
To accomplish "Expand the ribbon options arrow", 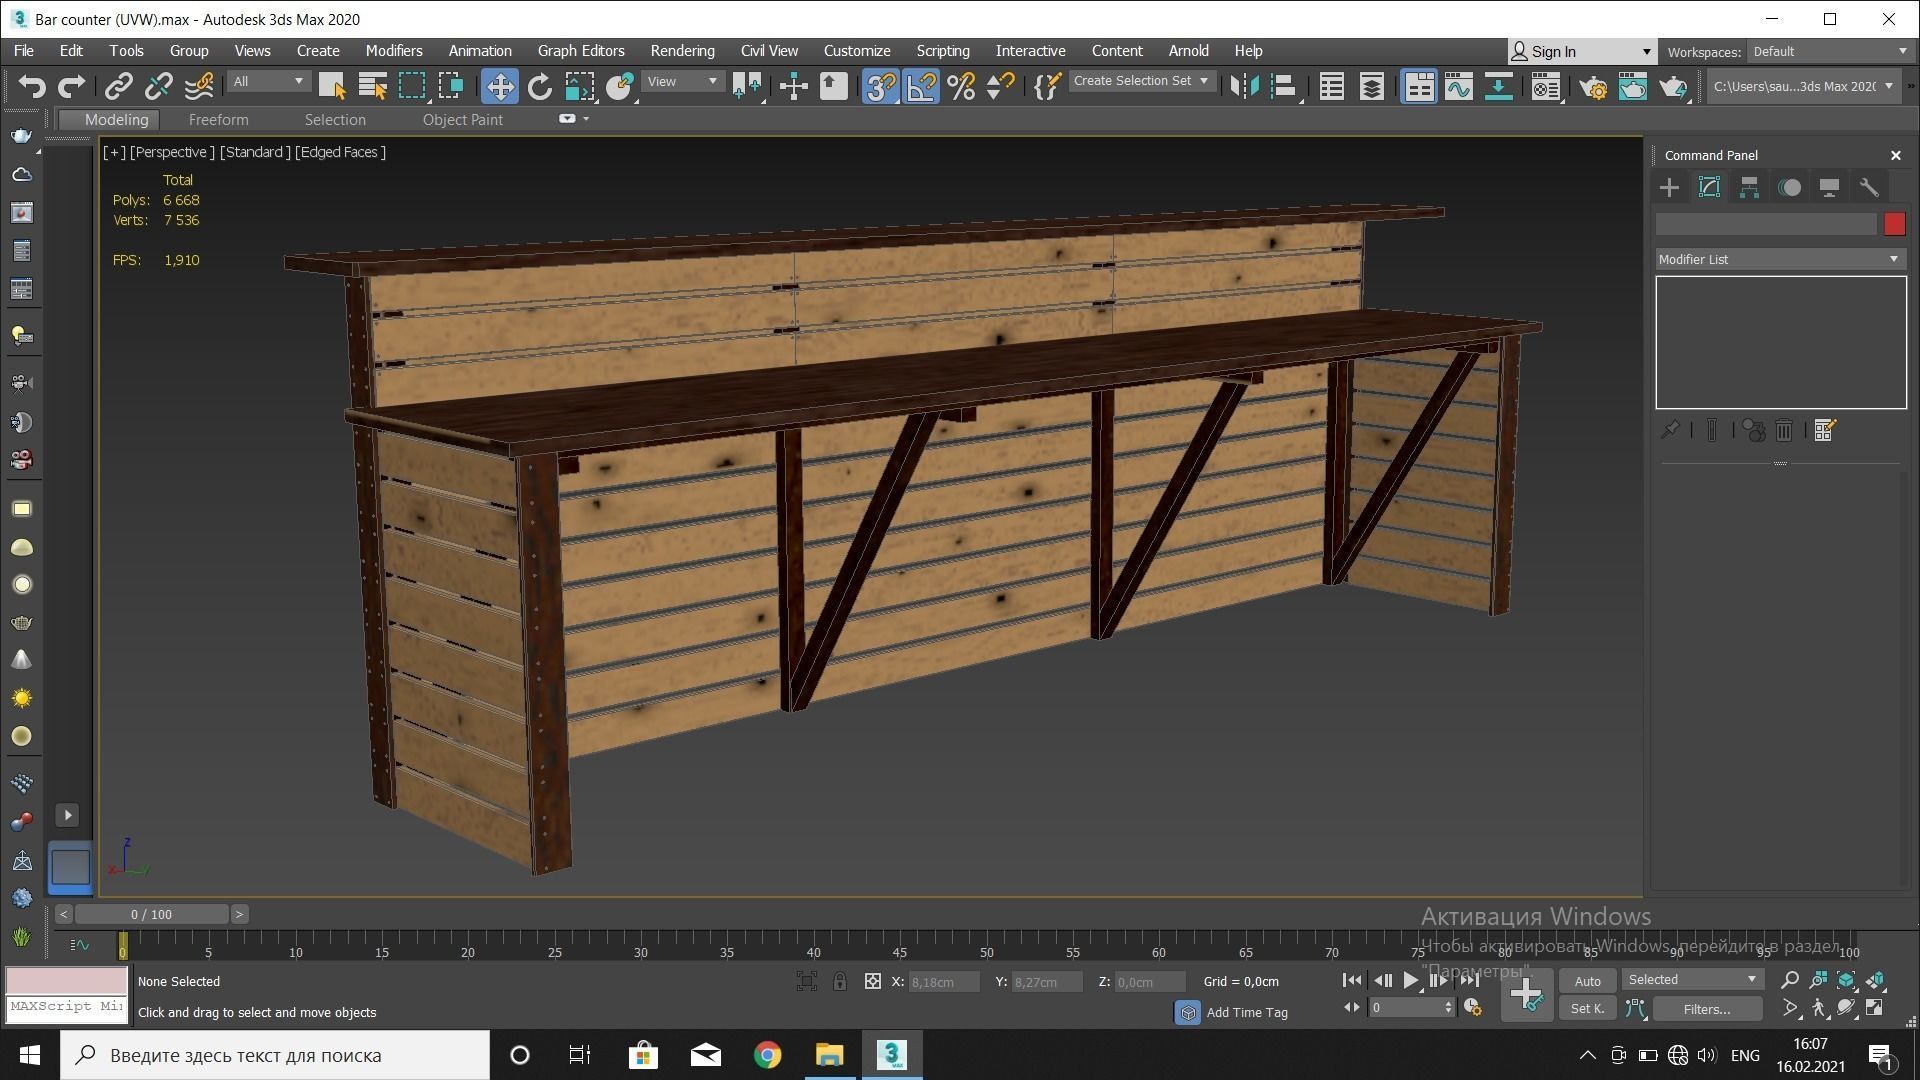I will [x=586, y=119].
